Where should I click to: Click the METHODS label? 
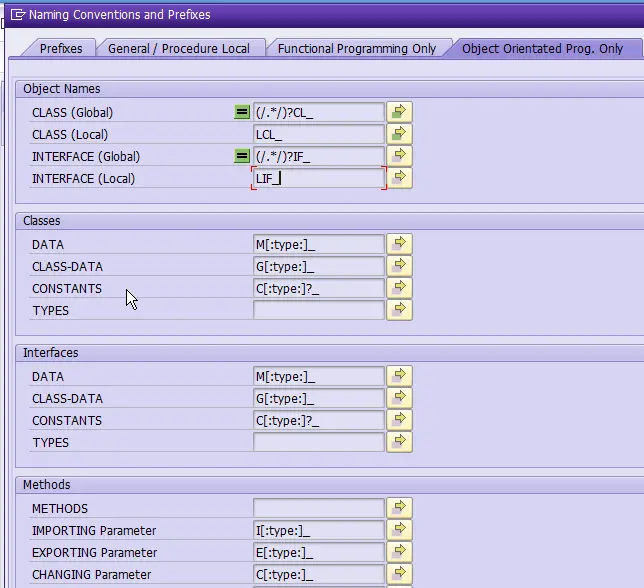(x=60, y=509)
